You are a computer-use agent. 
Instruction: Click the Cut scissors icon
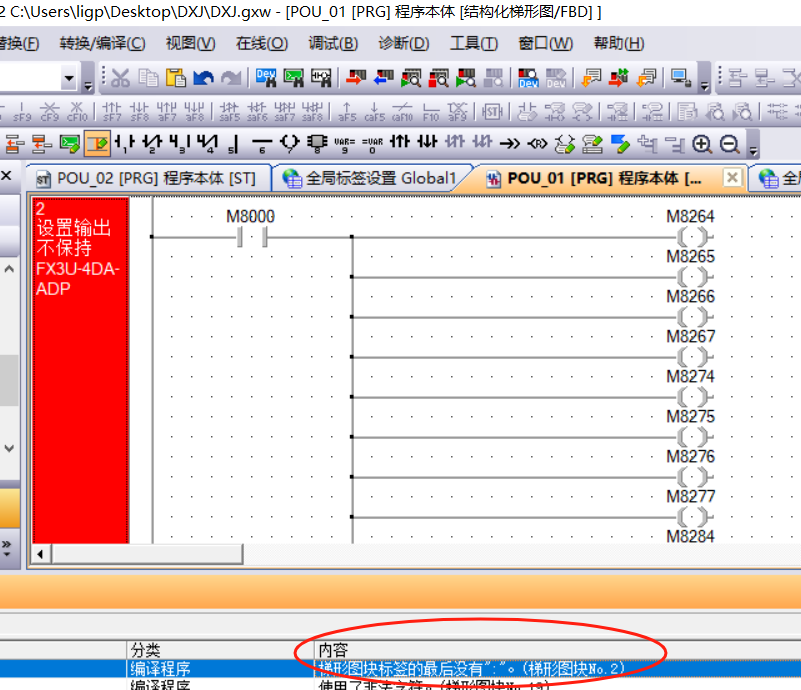pos(120,78)
